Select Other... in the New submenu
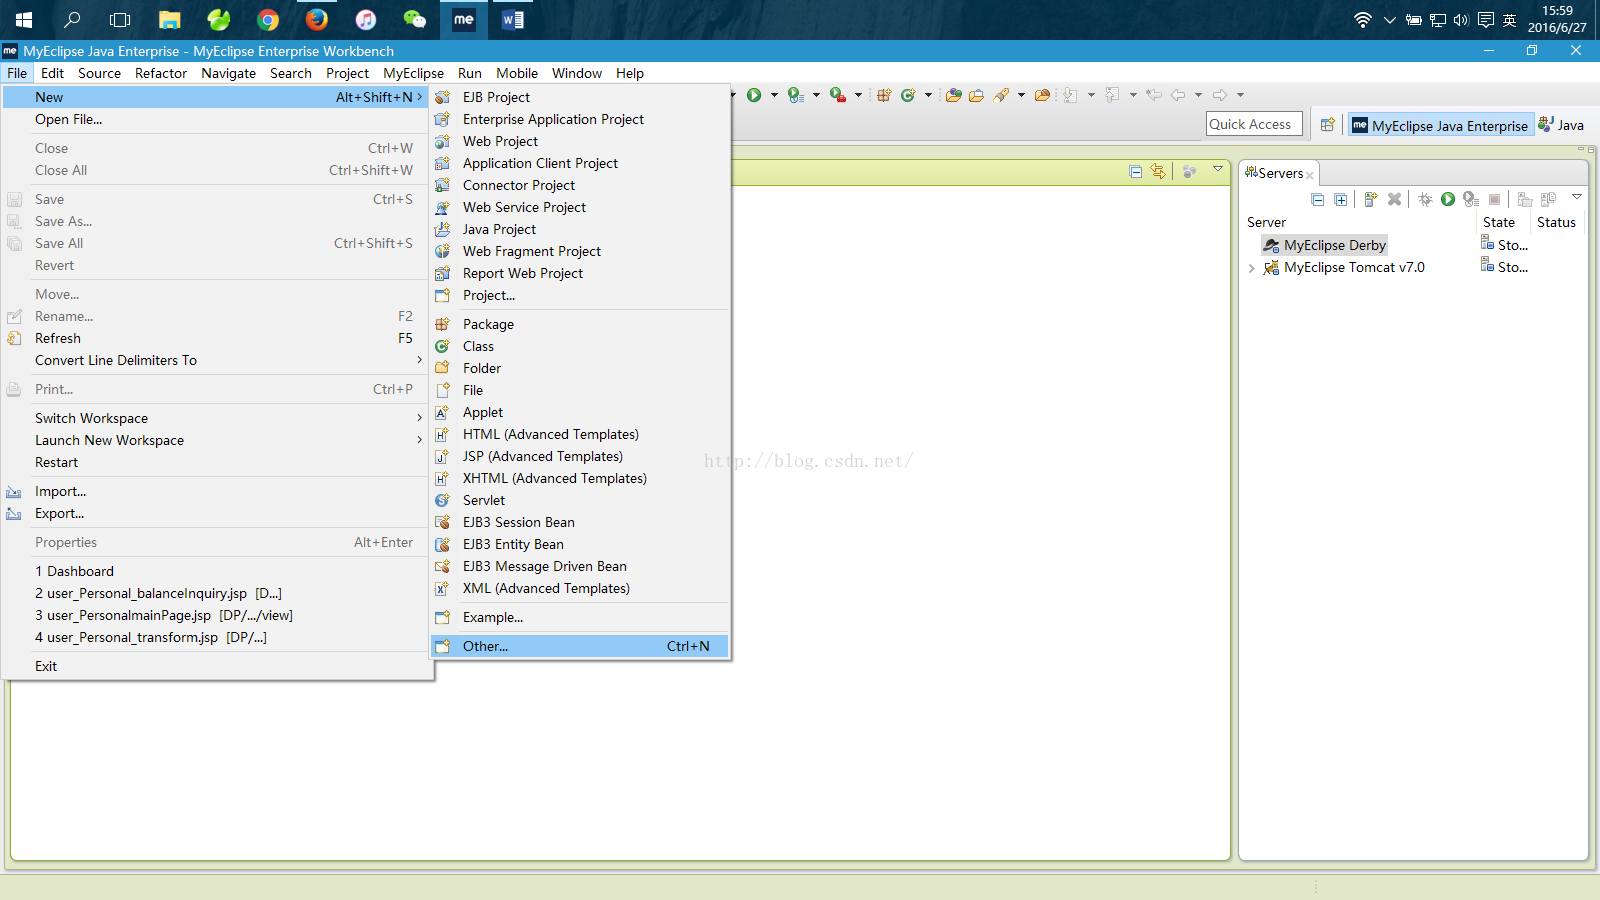 (x=580, y=646)
